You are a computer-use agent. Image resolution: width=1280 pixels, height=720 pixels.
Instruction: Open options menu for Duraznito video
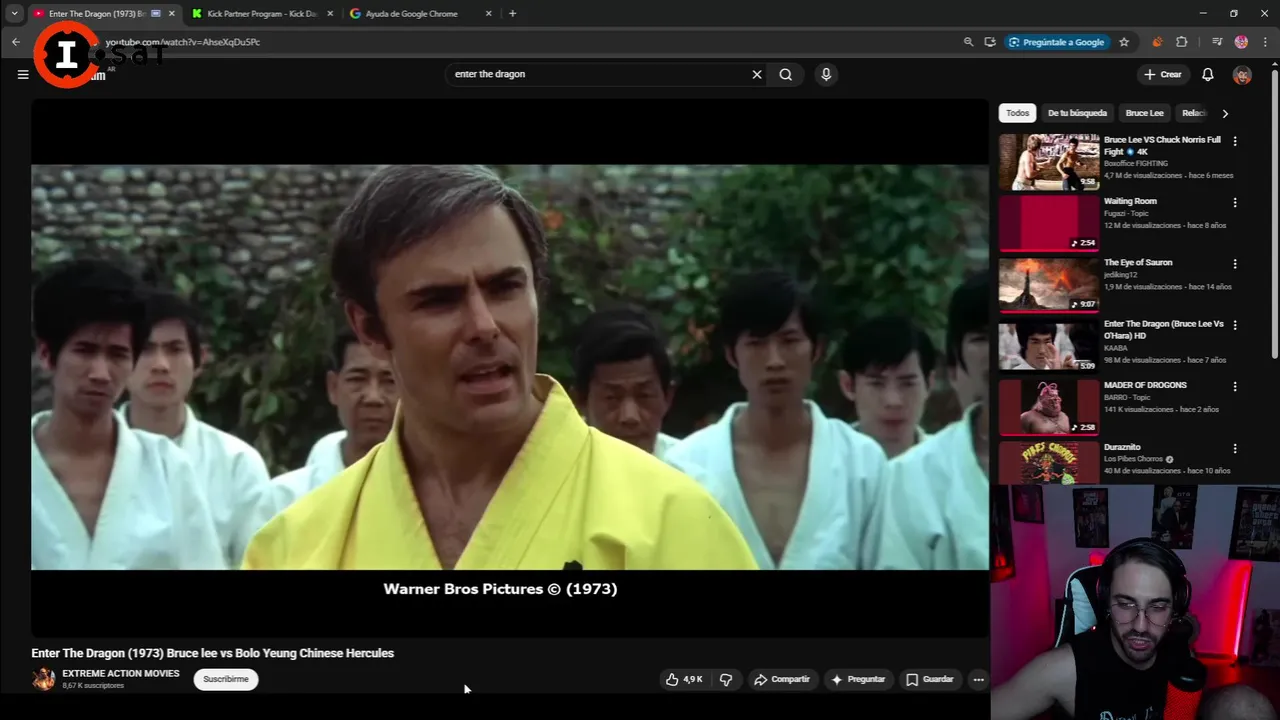pyautogui.click(x=1235, y=449)
